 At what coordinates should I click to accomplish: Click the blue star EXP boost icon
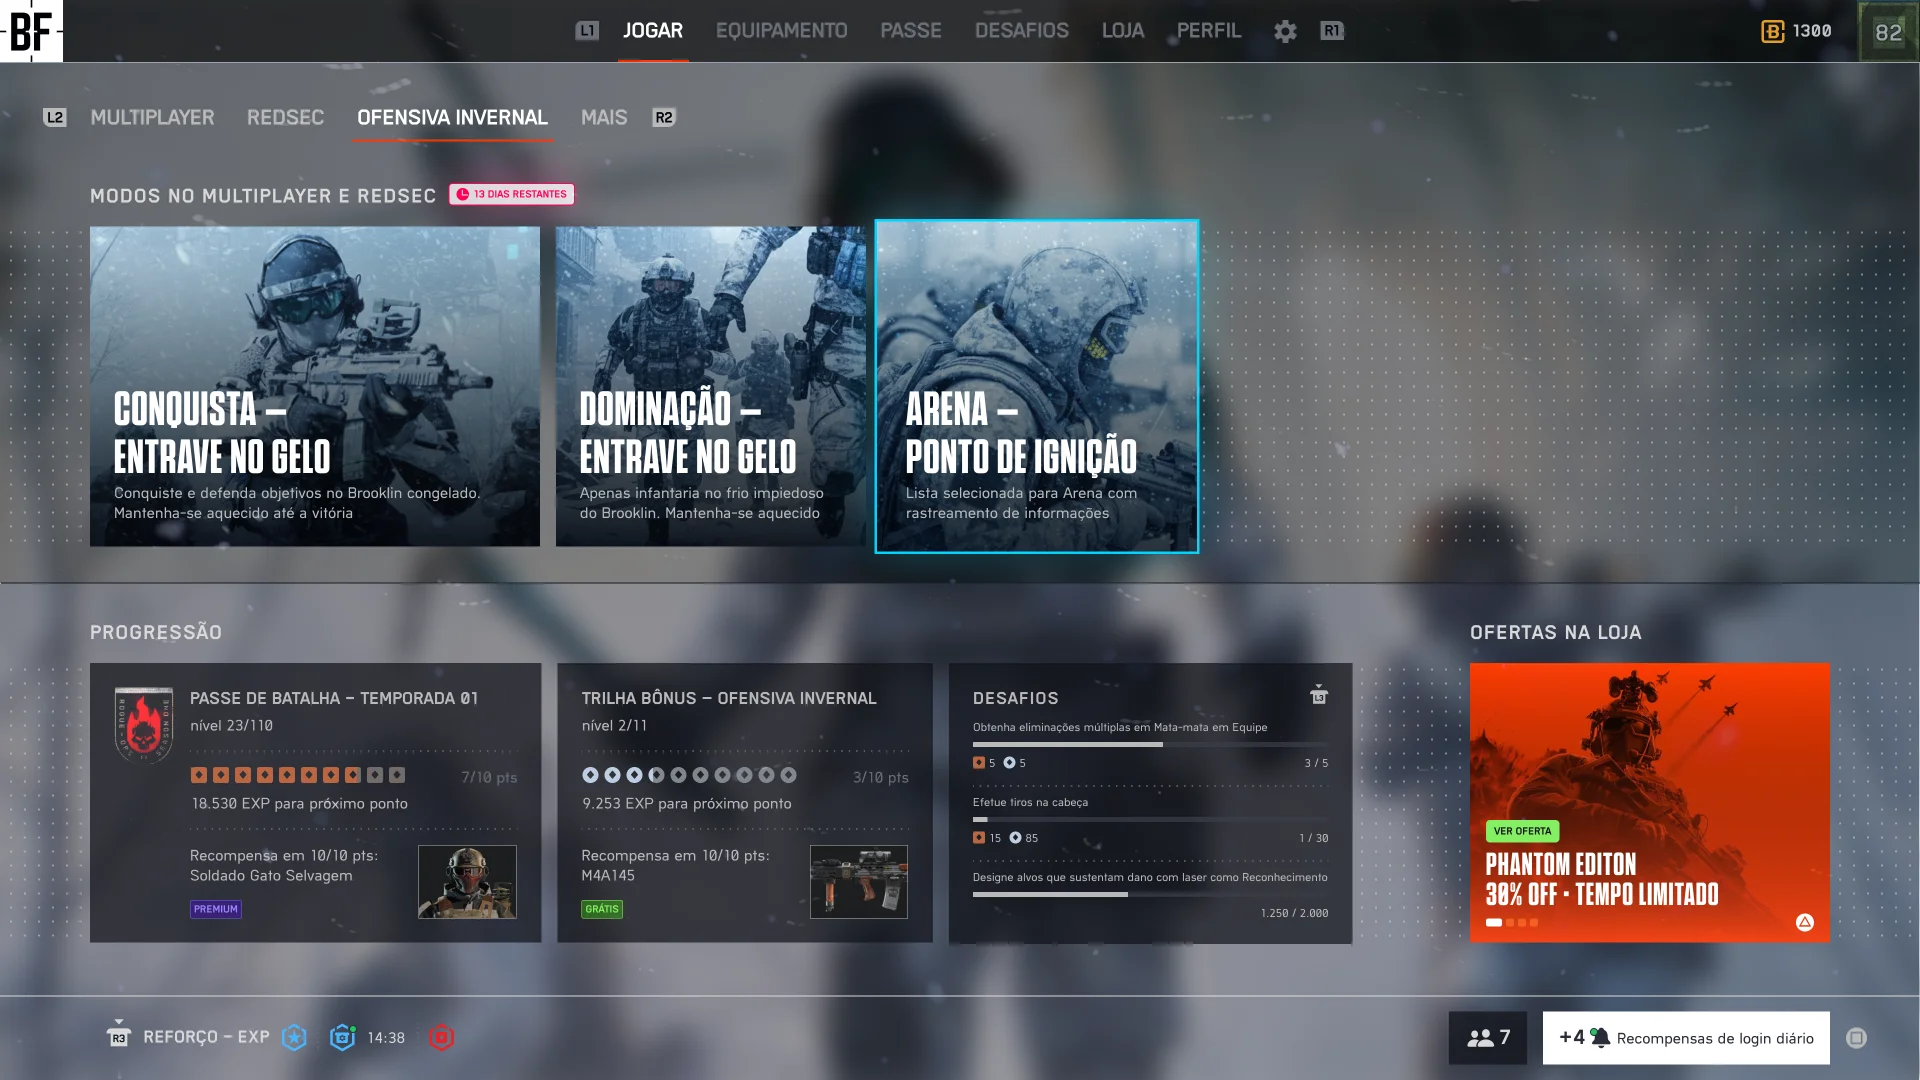(x=294, y=1037)
